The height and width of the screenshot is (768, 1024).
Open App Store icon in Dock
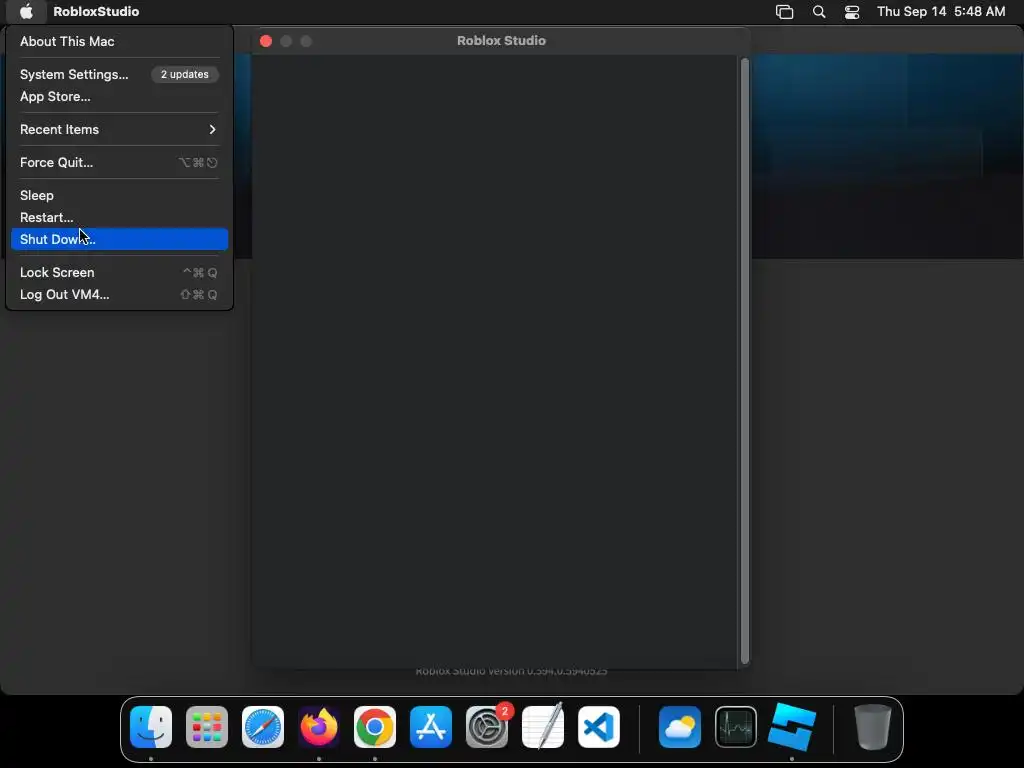[431, 727]
